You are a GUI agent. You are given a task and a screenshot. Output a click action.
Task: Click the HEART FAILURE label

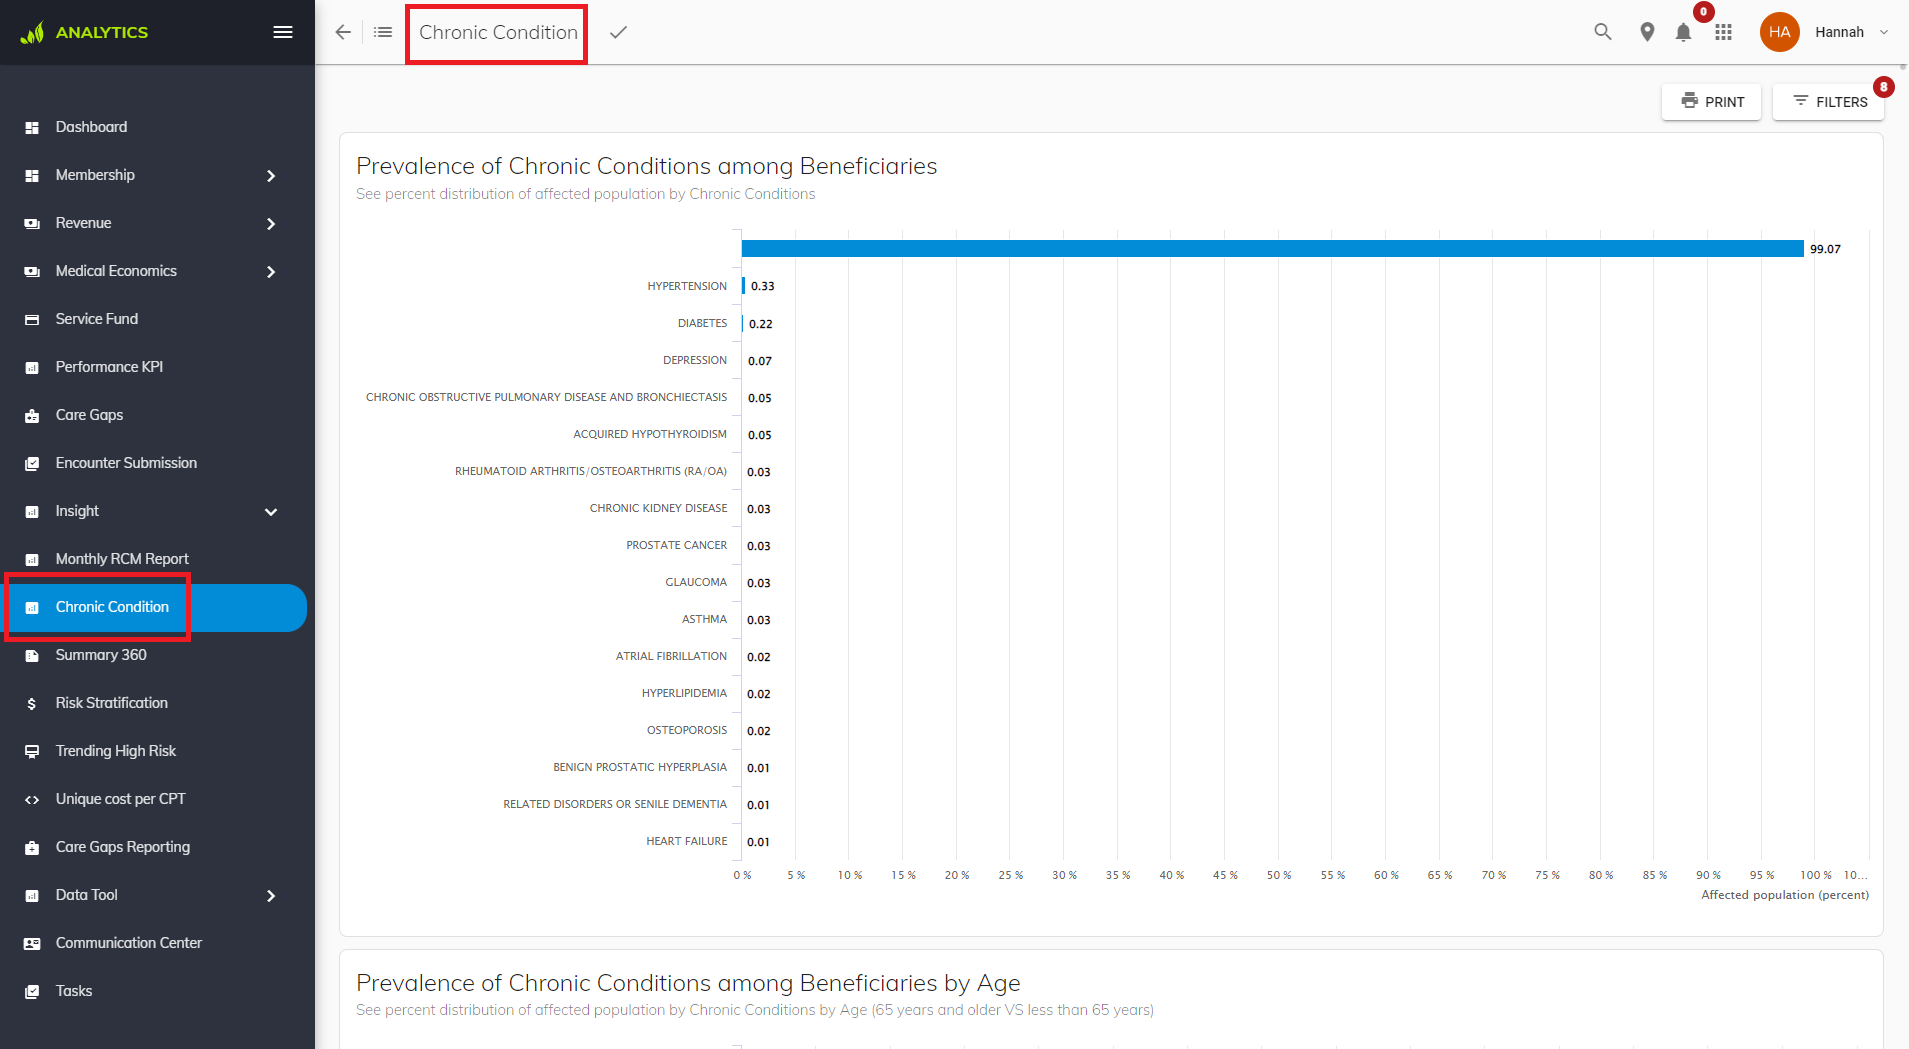(686, 841)
